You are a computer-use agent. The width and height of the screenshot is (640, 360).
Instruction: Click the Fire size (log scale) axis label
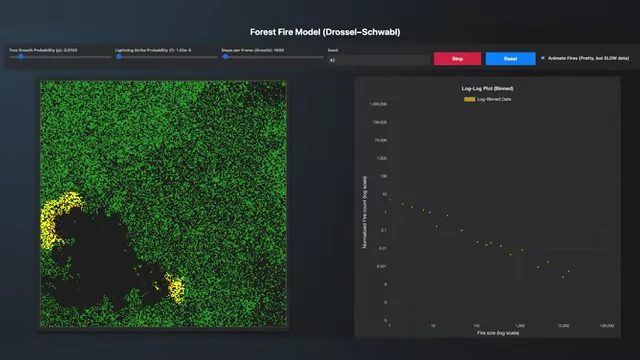(x=498, y=333)
